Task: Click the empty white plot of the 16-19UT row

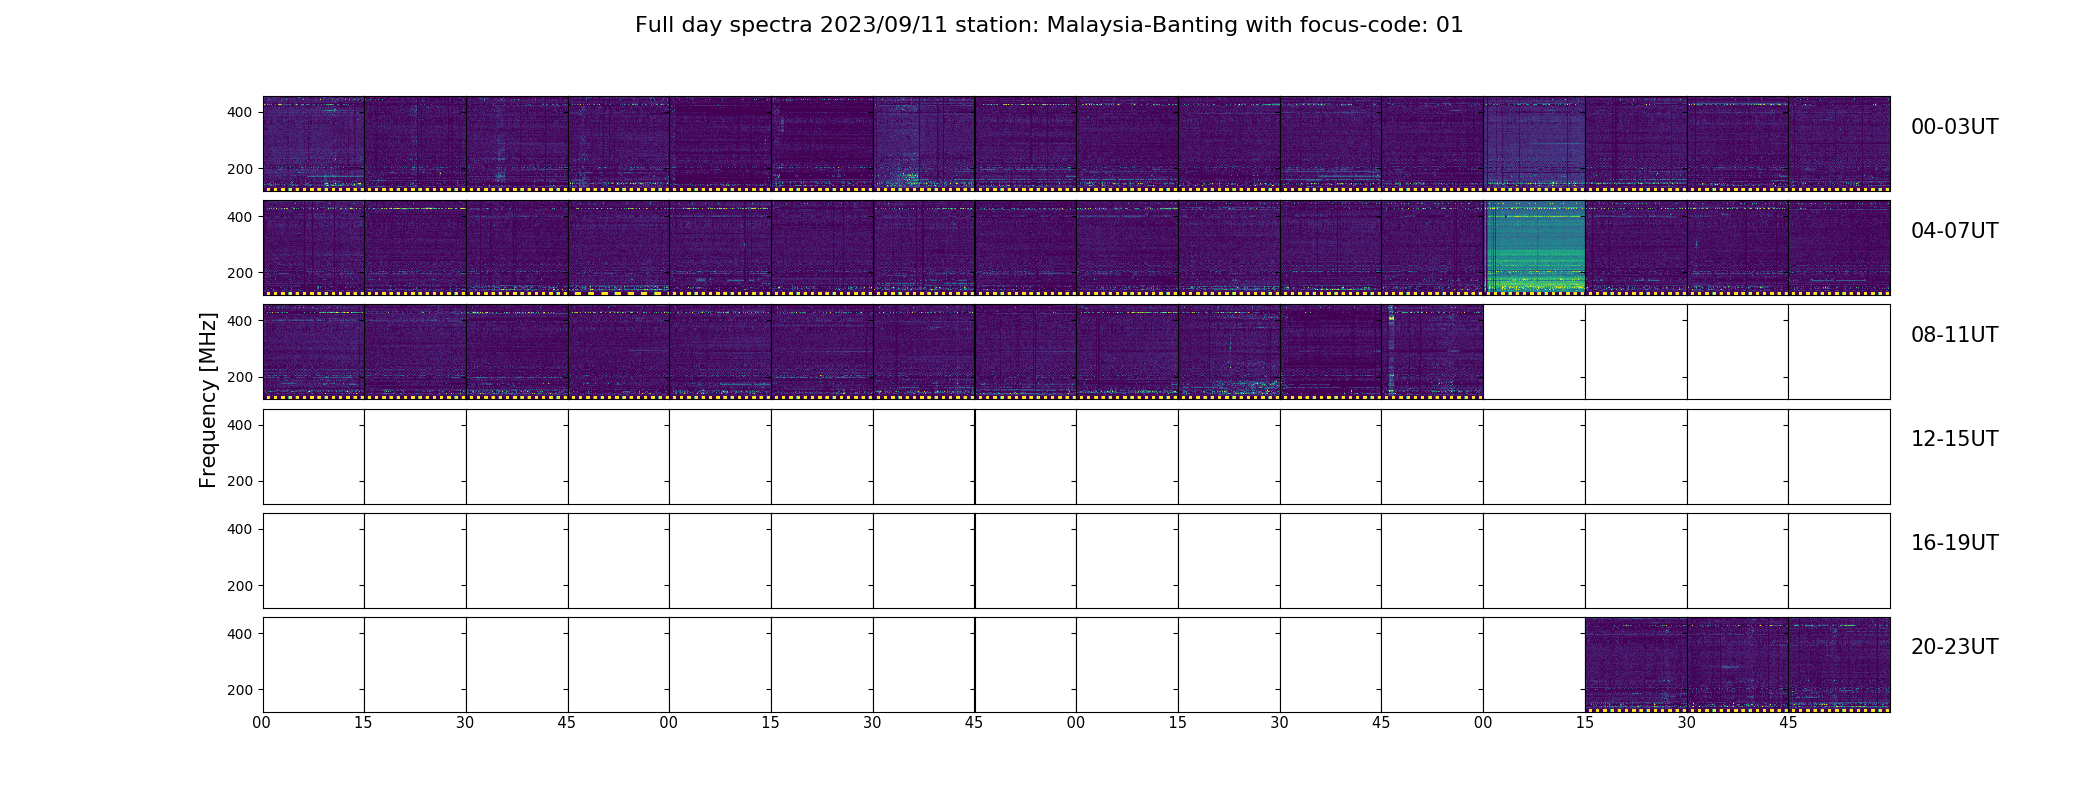Action: 1076,561
